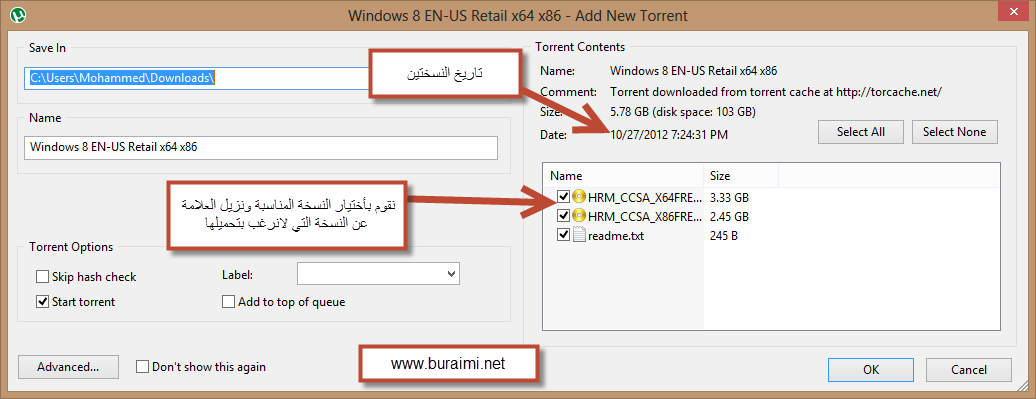
Task: Click the torrent date 10/27/2012 7:24:31 PM
Action: coord(669,135)
